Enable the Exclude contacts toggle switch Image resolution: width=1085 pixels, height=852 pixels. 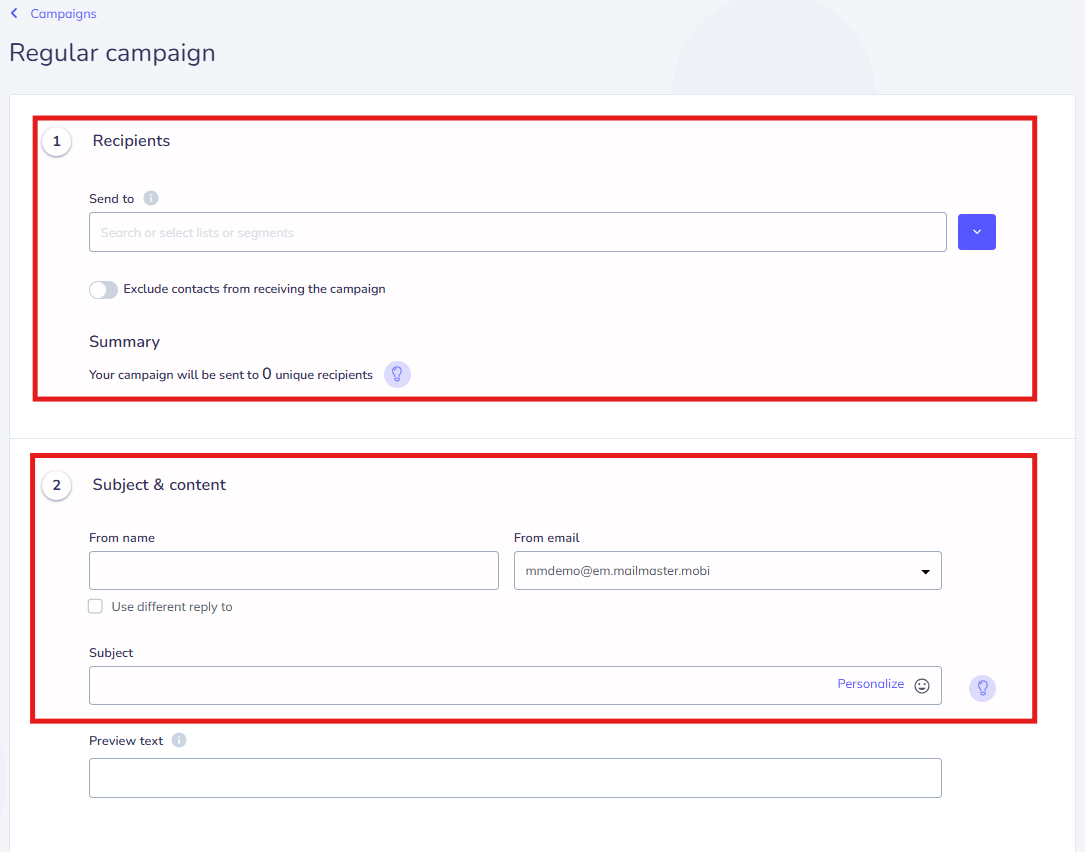tap(103, 290)
